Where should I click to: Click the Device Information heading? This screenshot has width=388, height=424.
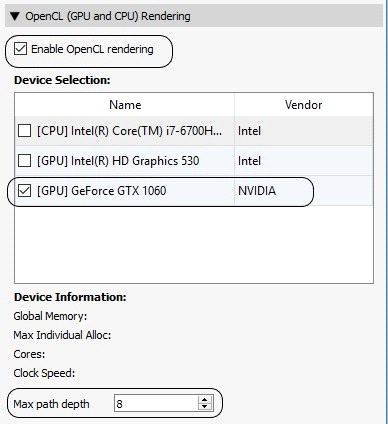click(70, 297)
